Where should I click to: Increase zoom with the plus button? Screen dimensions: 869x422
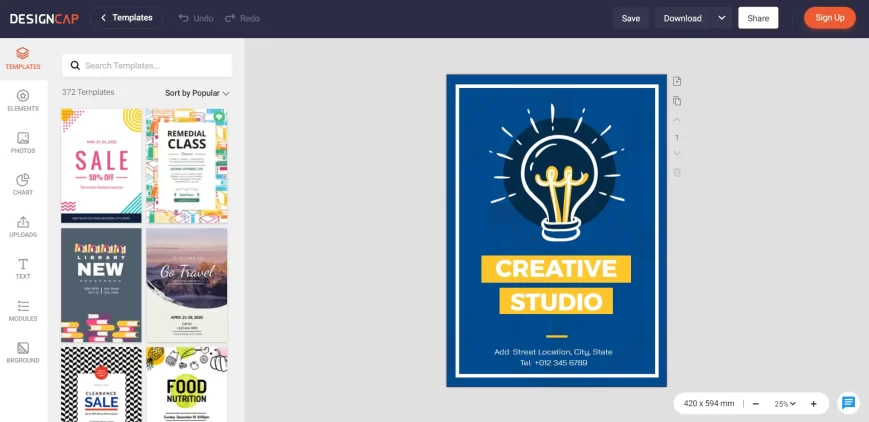(814, 404)
